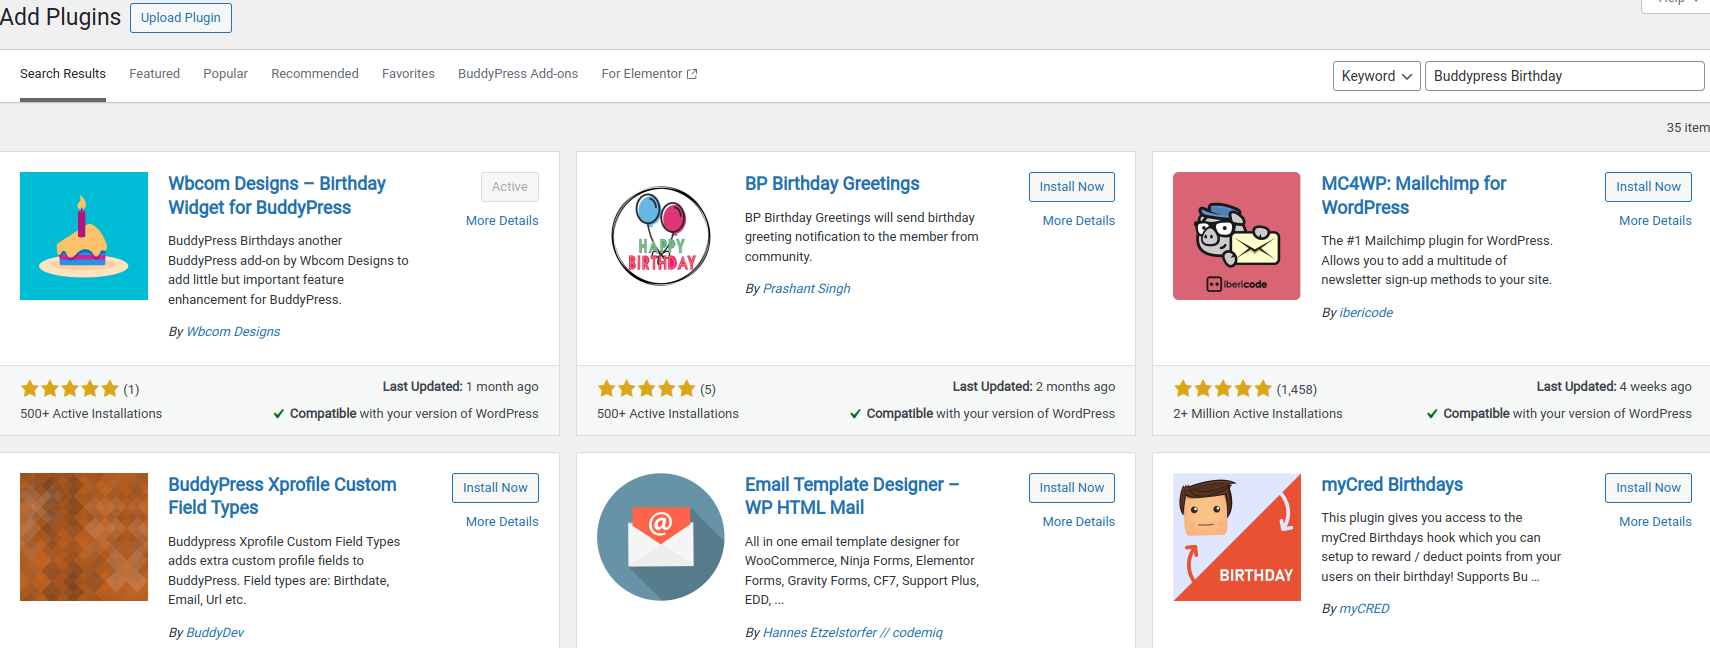The image size is (1710, 648).
Task: Click the Email Template Designer envelope icon
Action: 661,537
